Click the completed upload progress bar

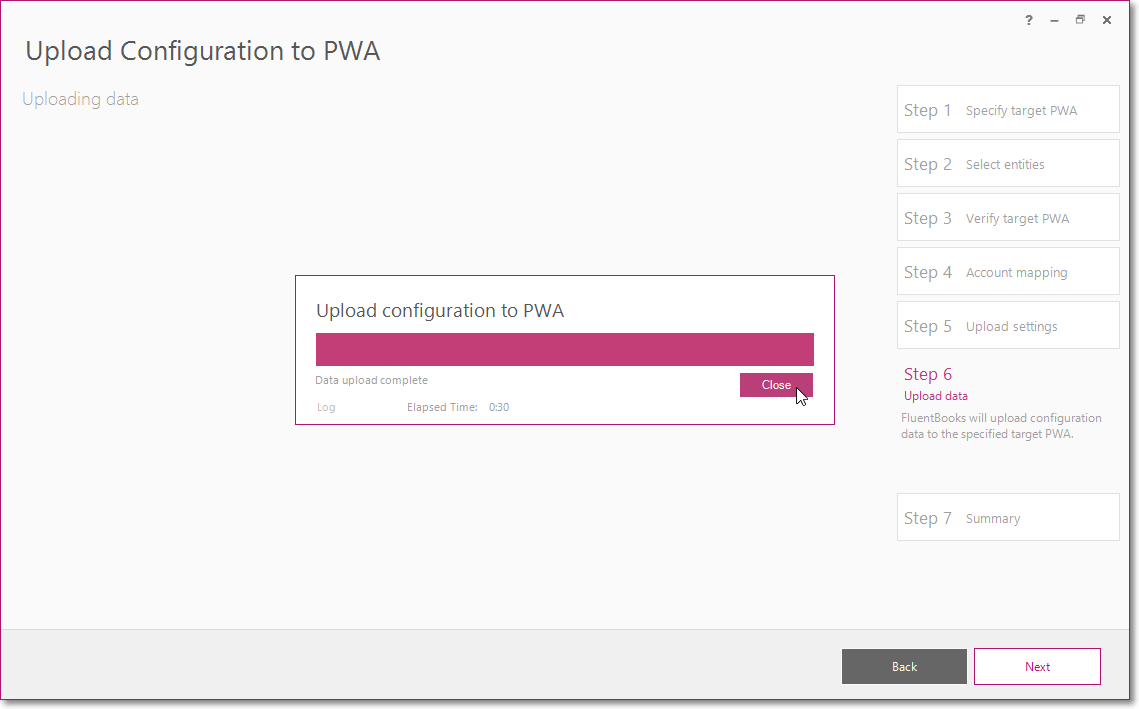pos(564,349)
